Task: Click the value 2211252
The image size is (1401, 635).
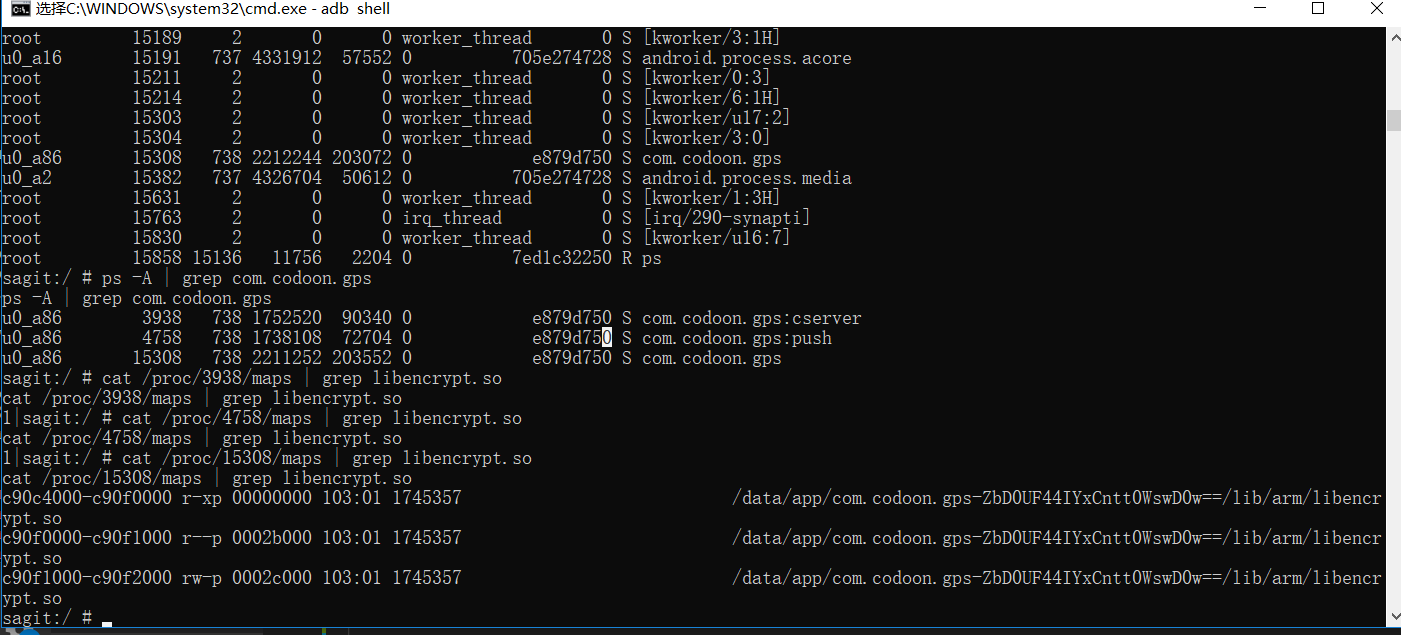Action: (287, 358)
